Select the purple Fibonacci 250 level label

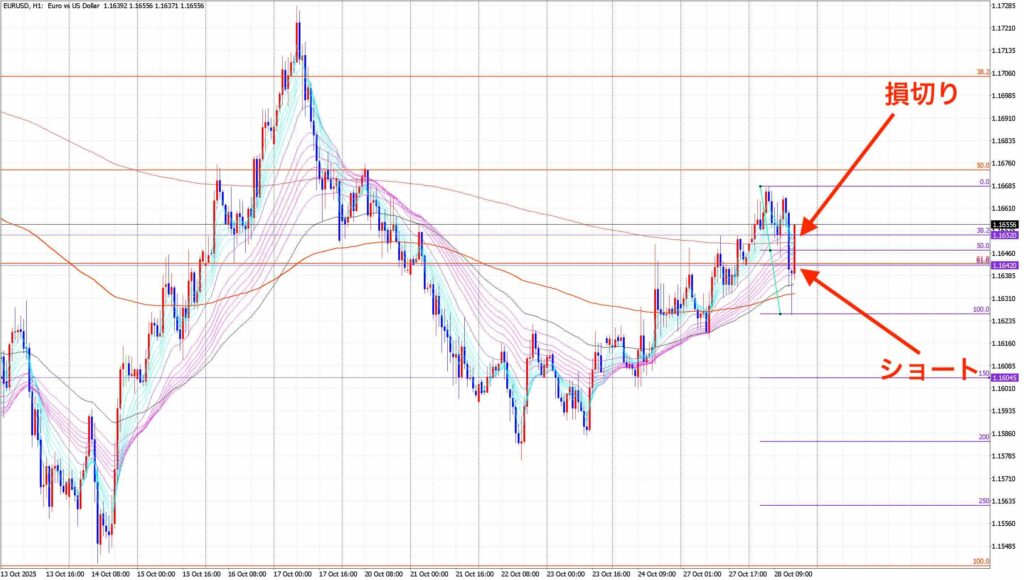[983, 501]
